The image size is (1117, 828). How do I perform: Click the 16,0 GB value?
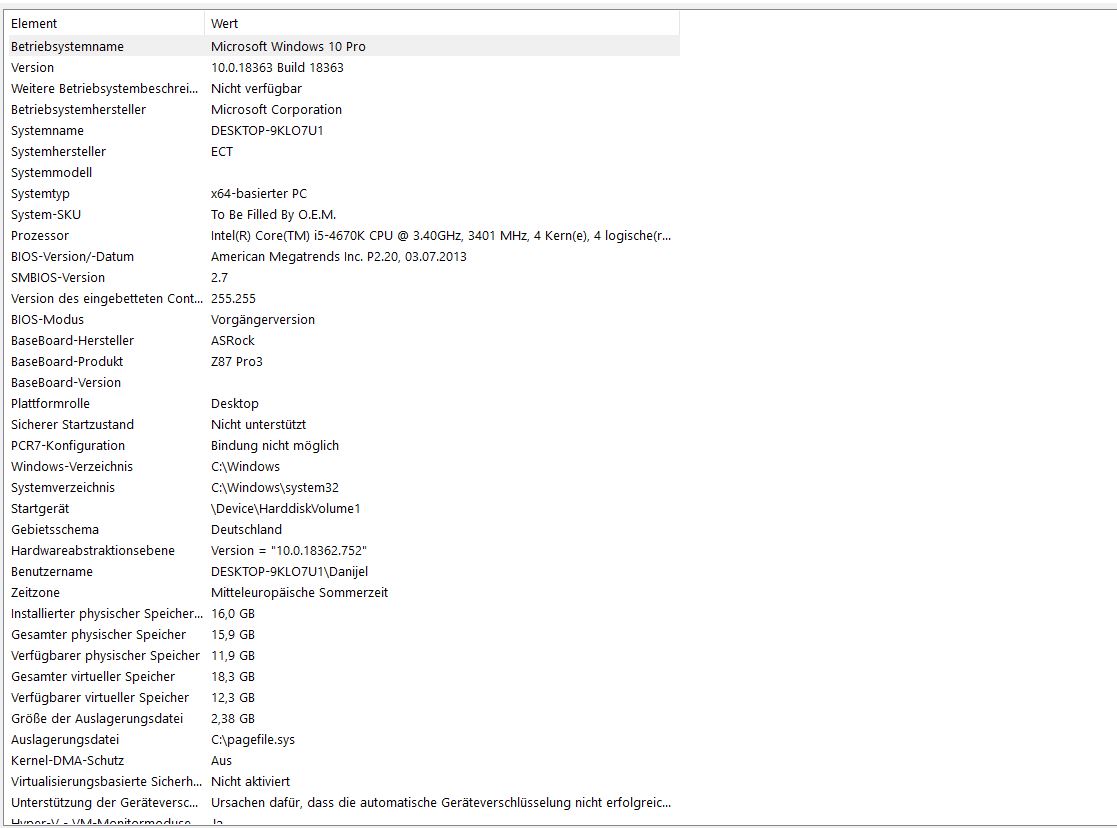(x=233, y=614)
